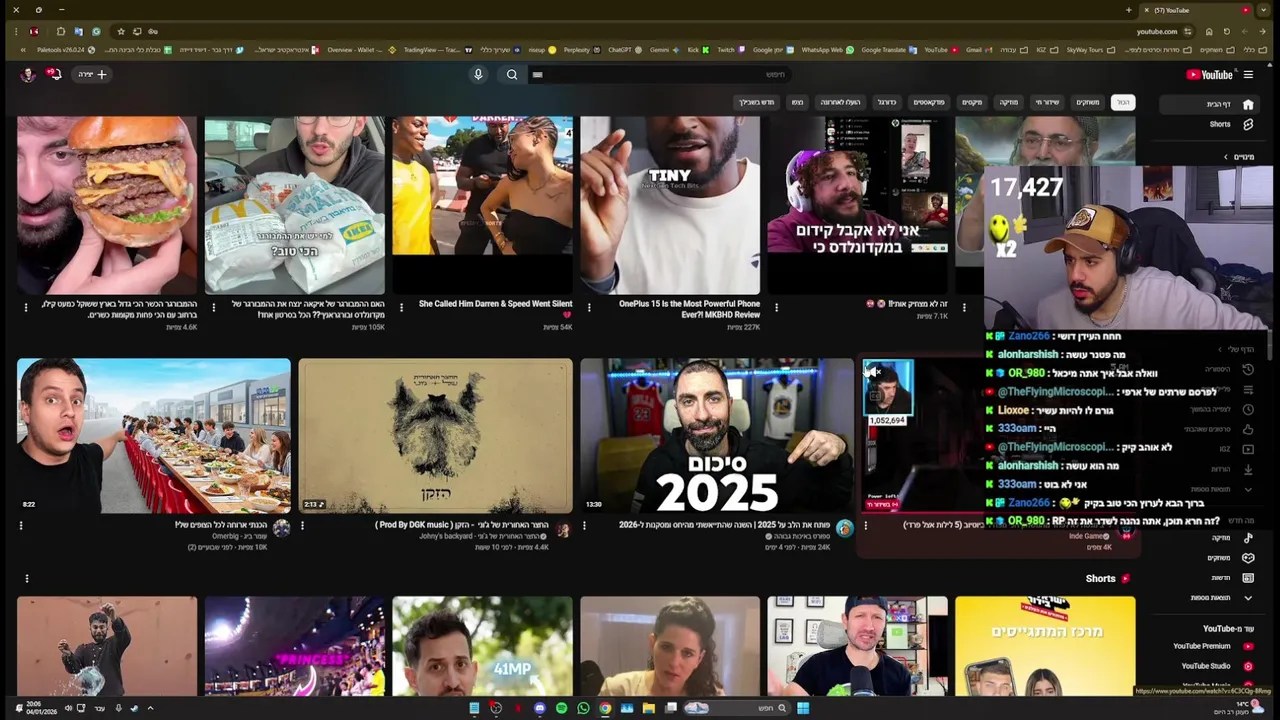
Task: Click the browser home button
Action: click(x=1209, y=31)
